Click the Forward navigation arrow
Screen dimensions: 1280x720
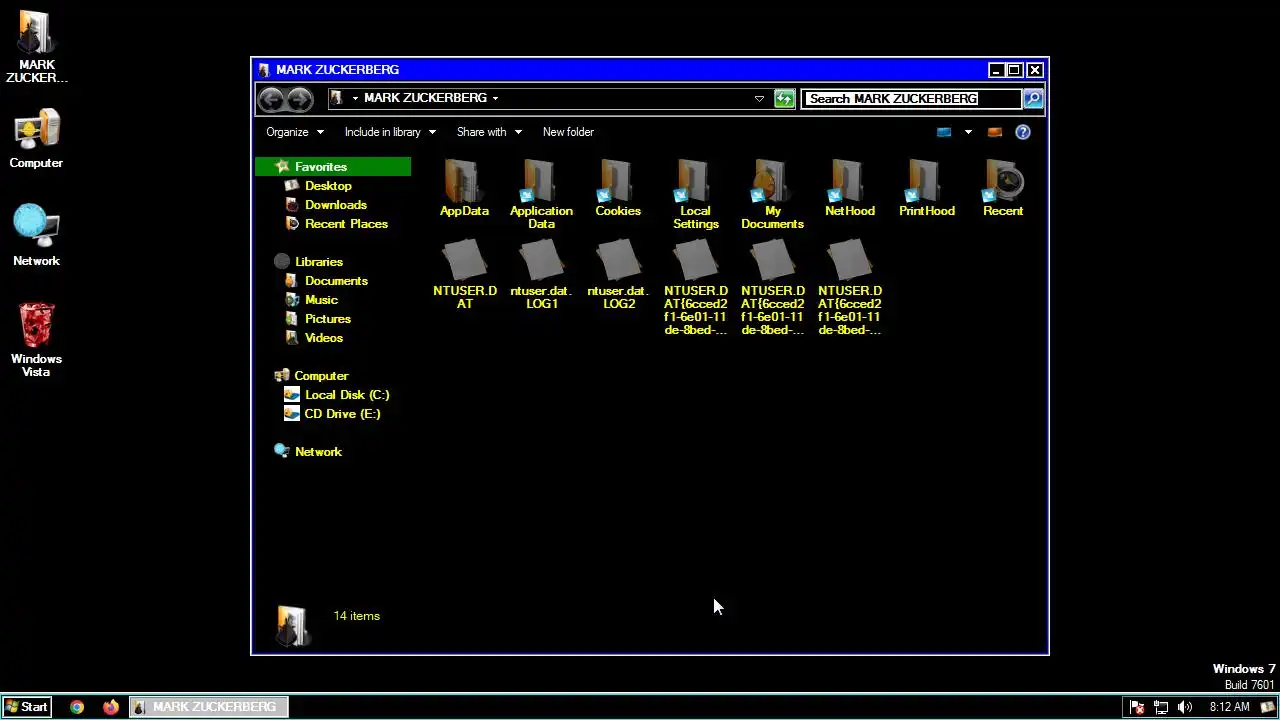pos(299,98)
